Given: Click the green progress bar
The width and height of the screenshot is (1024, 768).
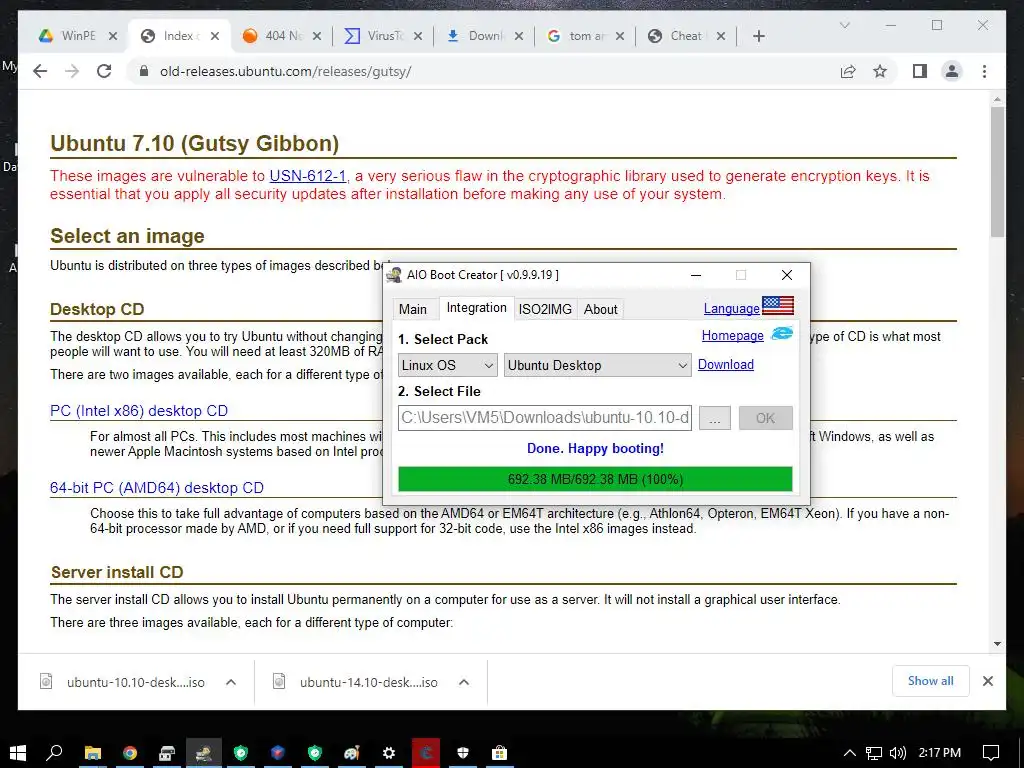Looking at the screenshot, I should (595, 479).
